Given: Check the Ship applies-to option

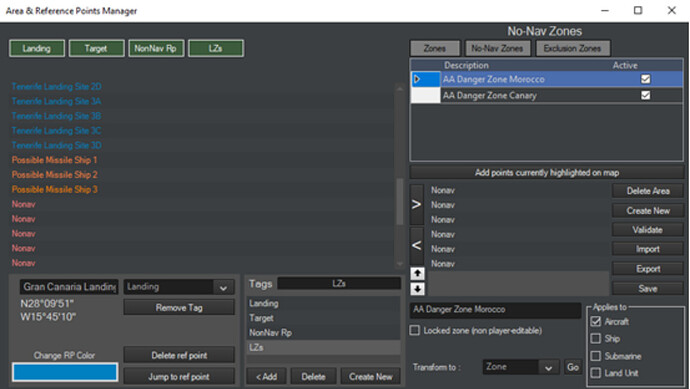Looking at the screenshot, I should [x=595, y=338].
